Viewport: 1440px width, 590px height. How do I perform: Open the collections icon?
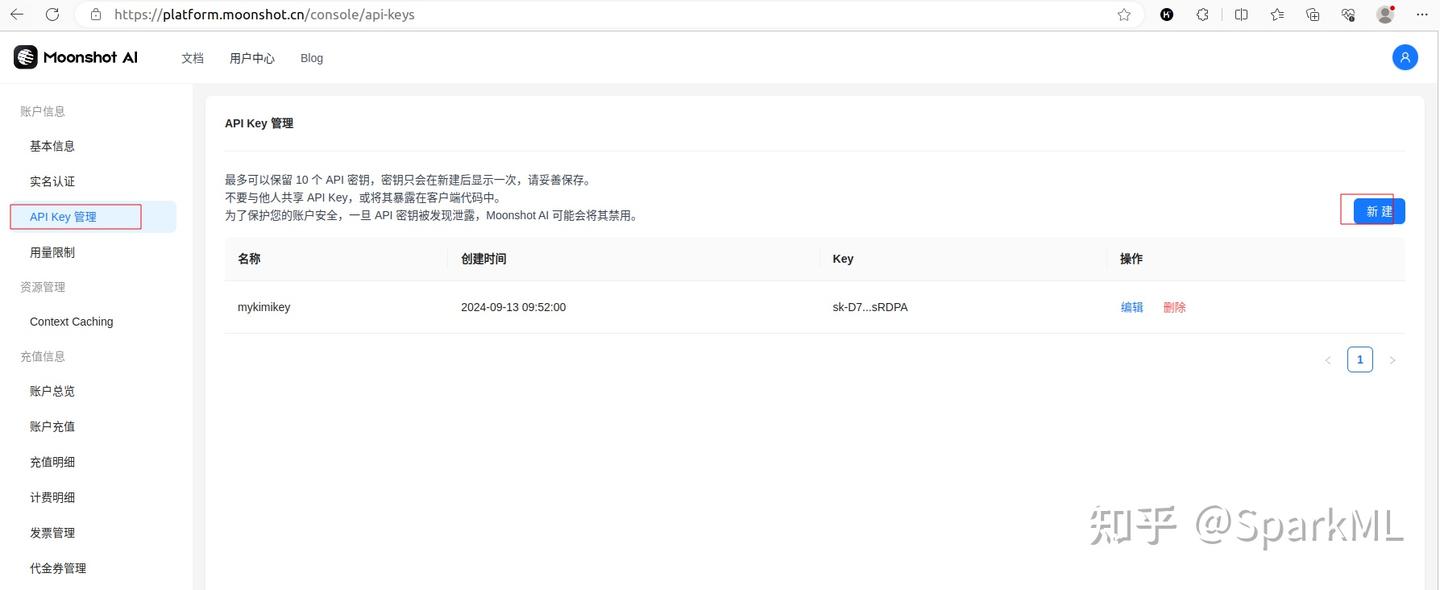coord(1313,15)
